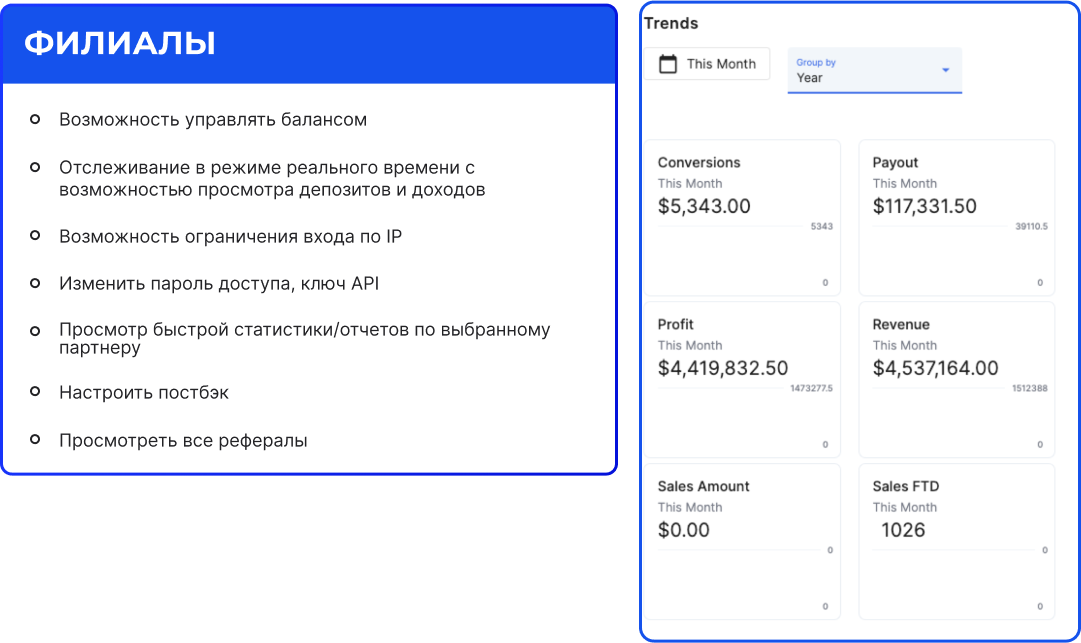Select the Возможность управлять балансом item

[x=212, y=120]
